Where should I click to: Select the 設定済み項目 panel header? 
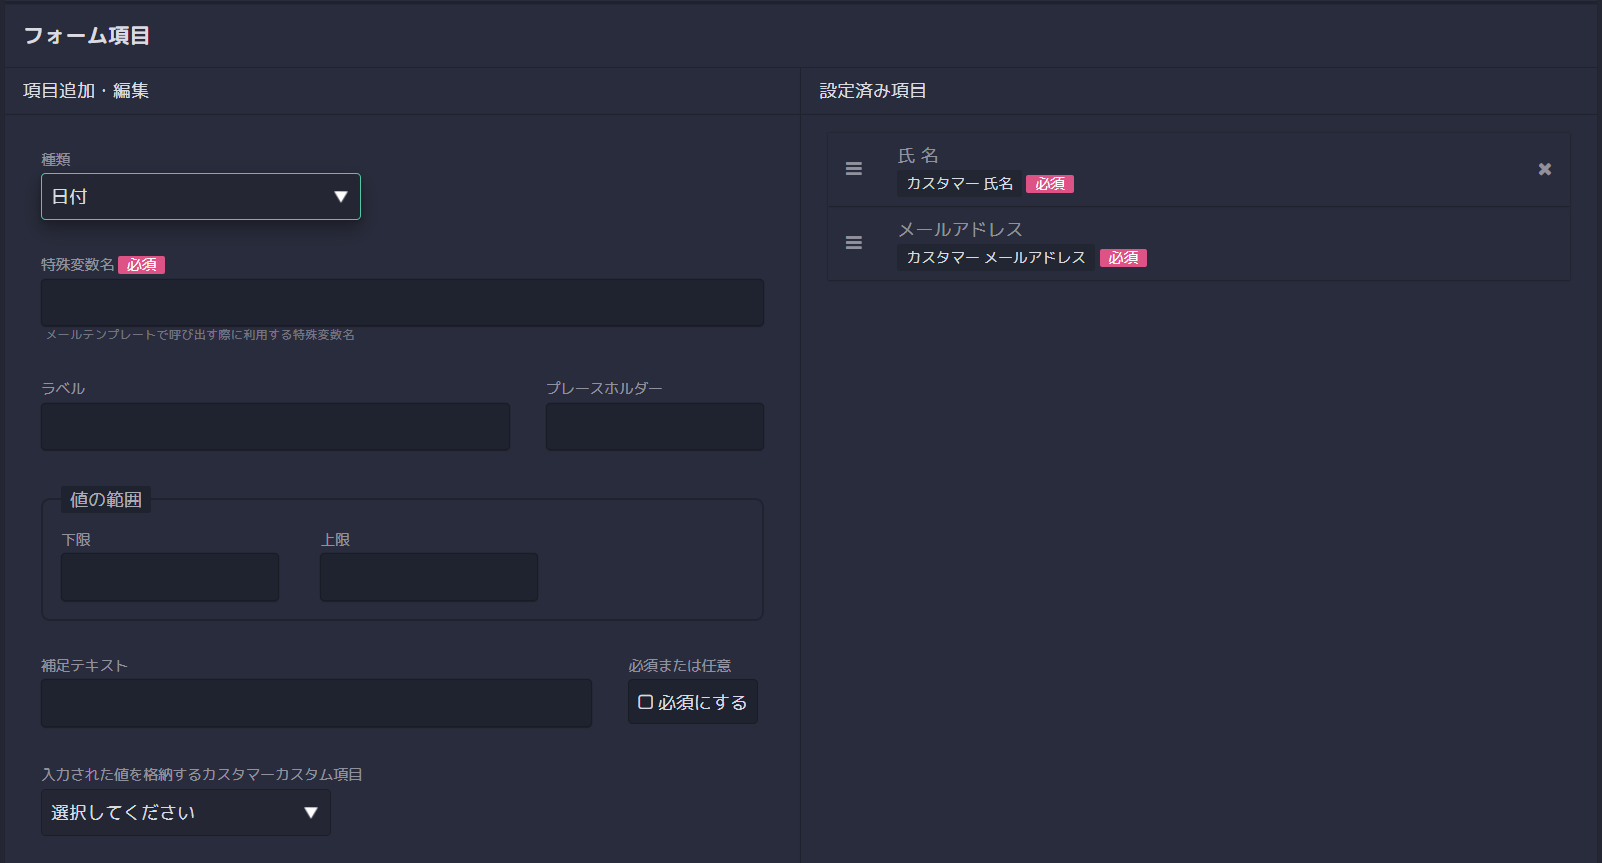[x=872, y=91]
